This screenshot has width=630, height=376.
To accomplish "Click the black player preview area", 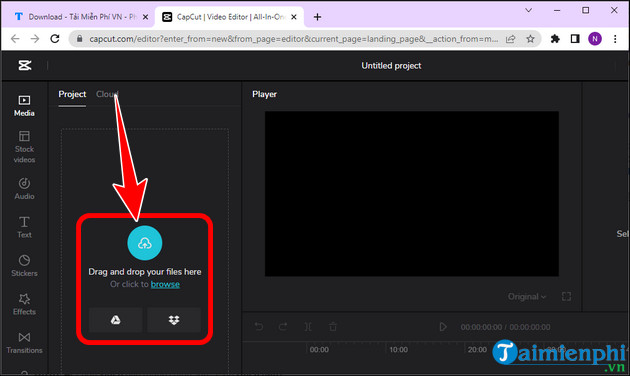I will pos(412,194).
